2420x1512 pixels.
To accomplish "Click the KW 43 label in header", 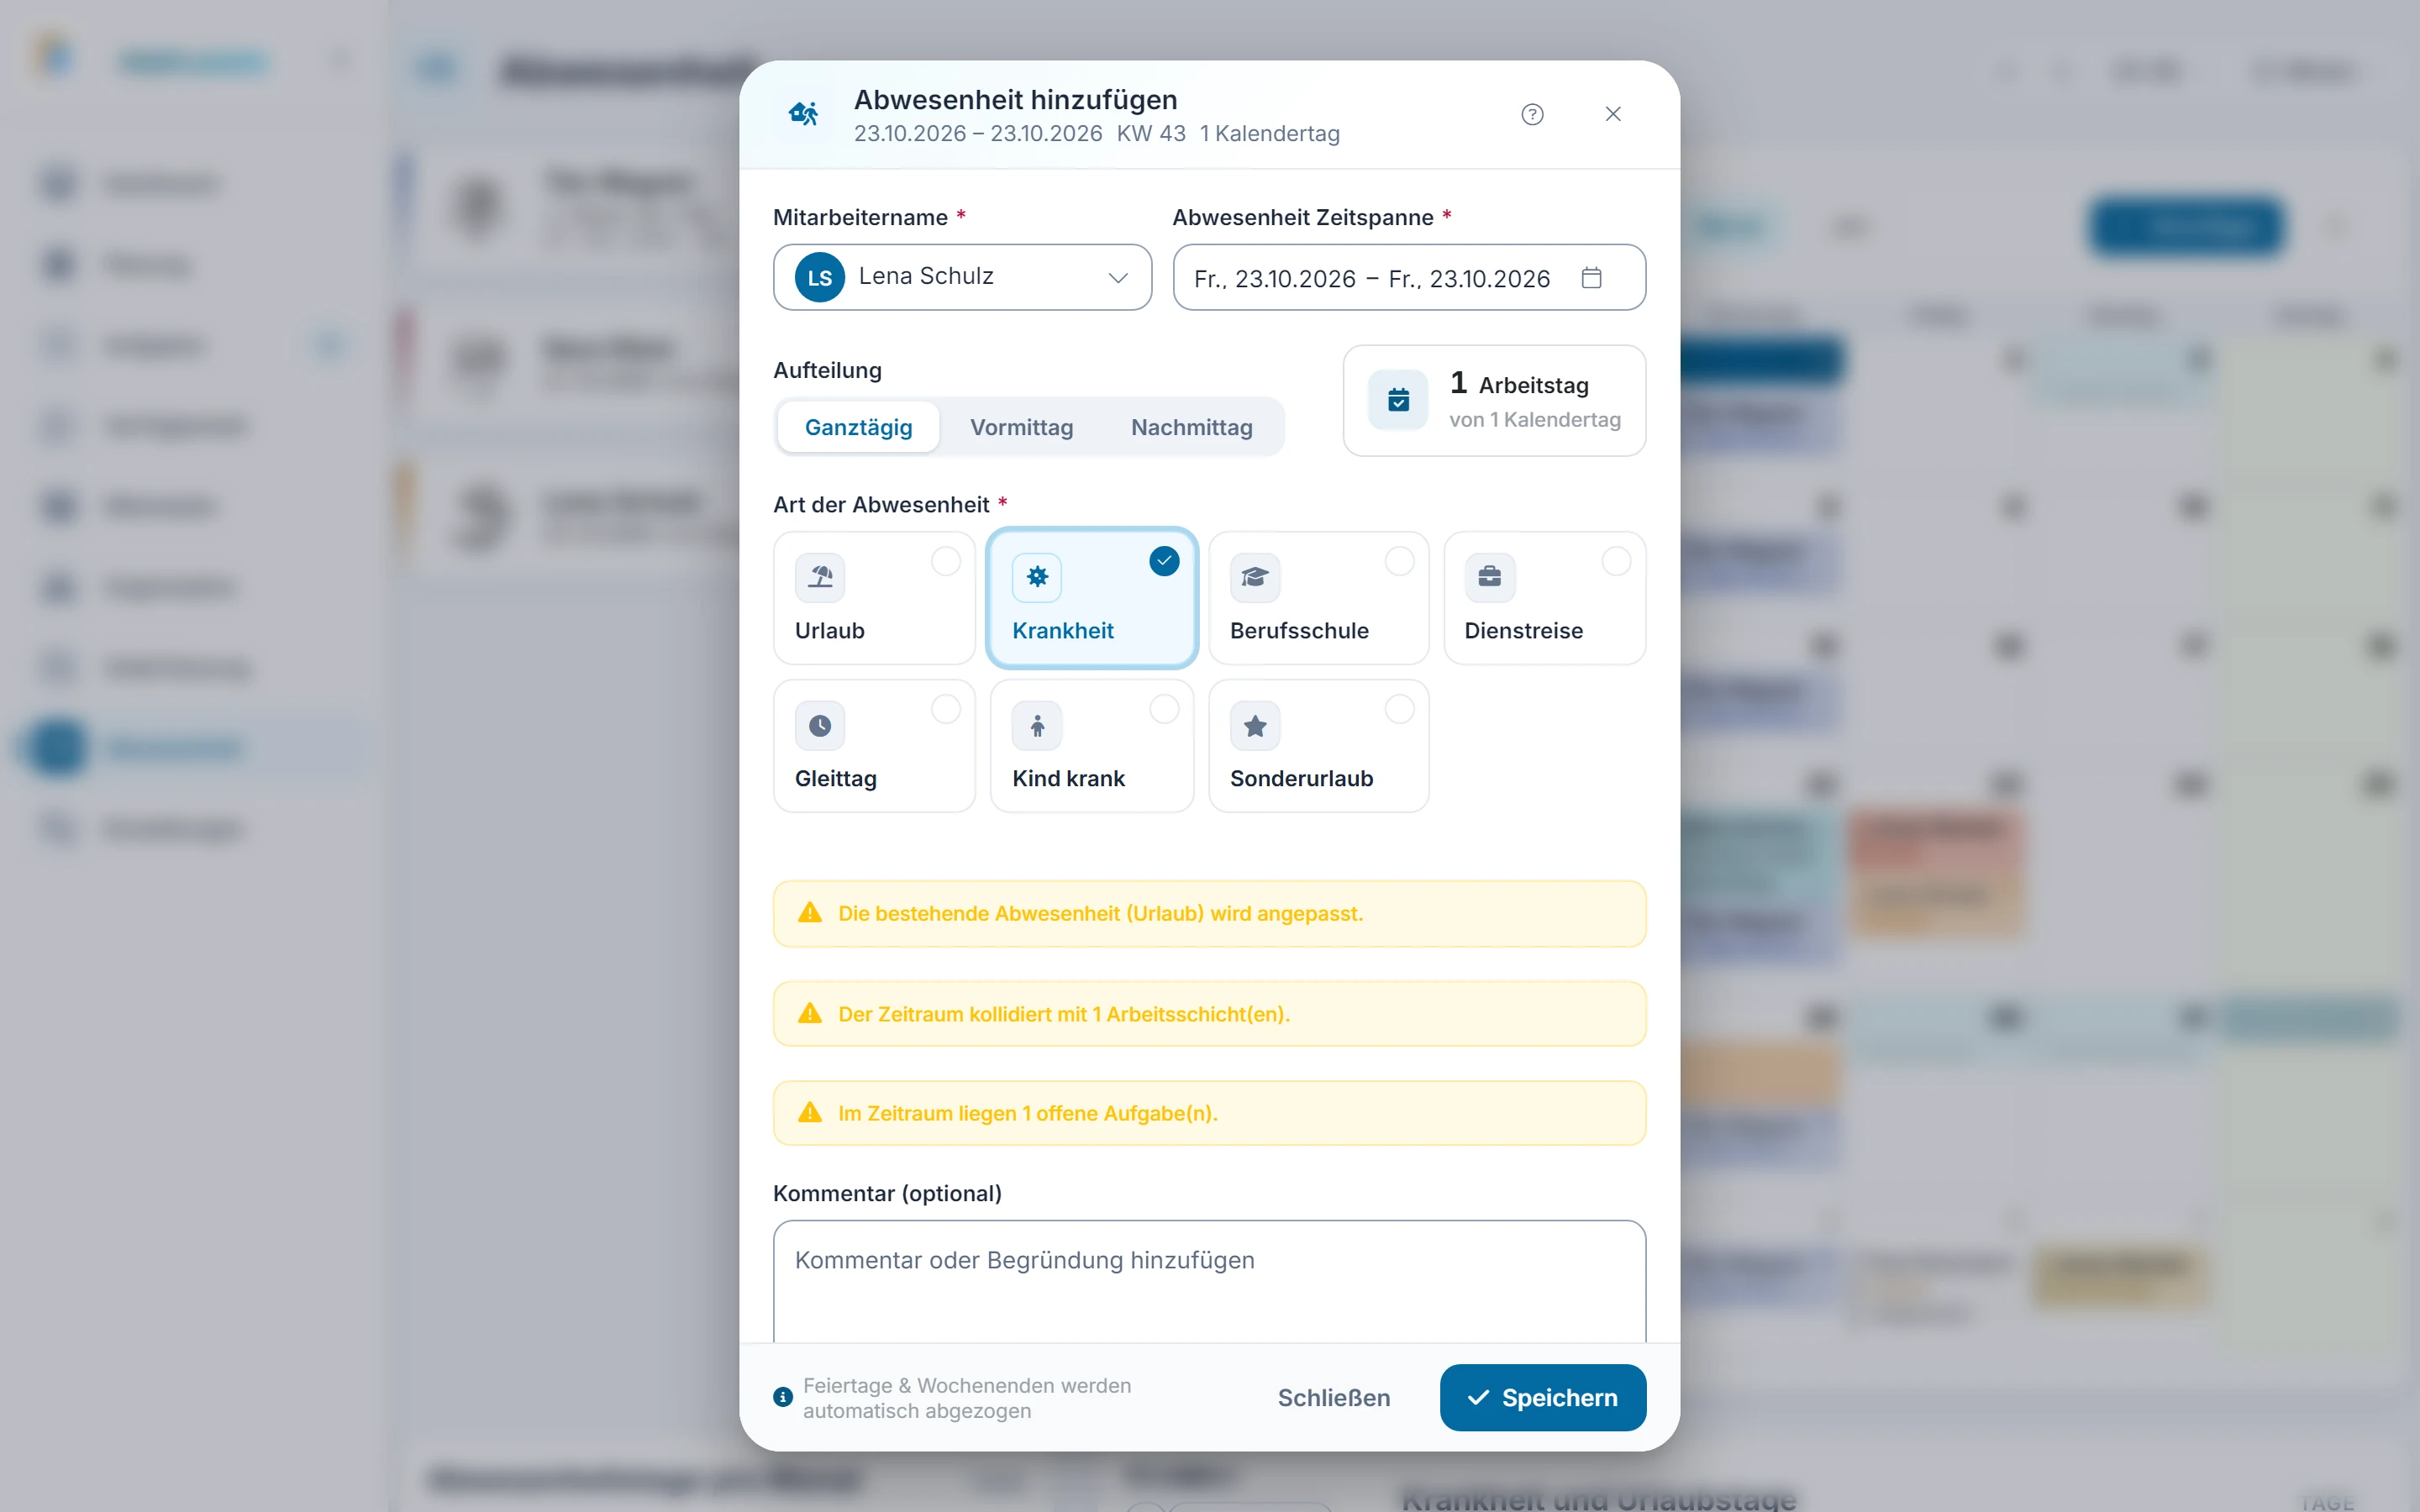I will click(x=1151, y=133).
